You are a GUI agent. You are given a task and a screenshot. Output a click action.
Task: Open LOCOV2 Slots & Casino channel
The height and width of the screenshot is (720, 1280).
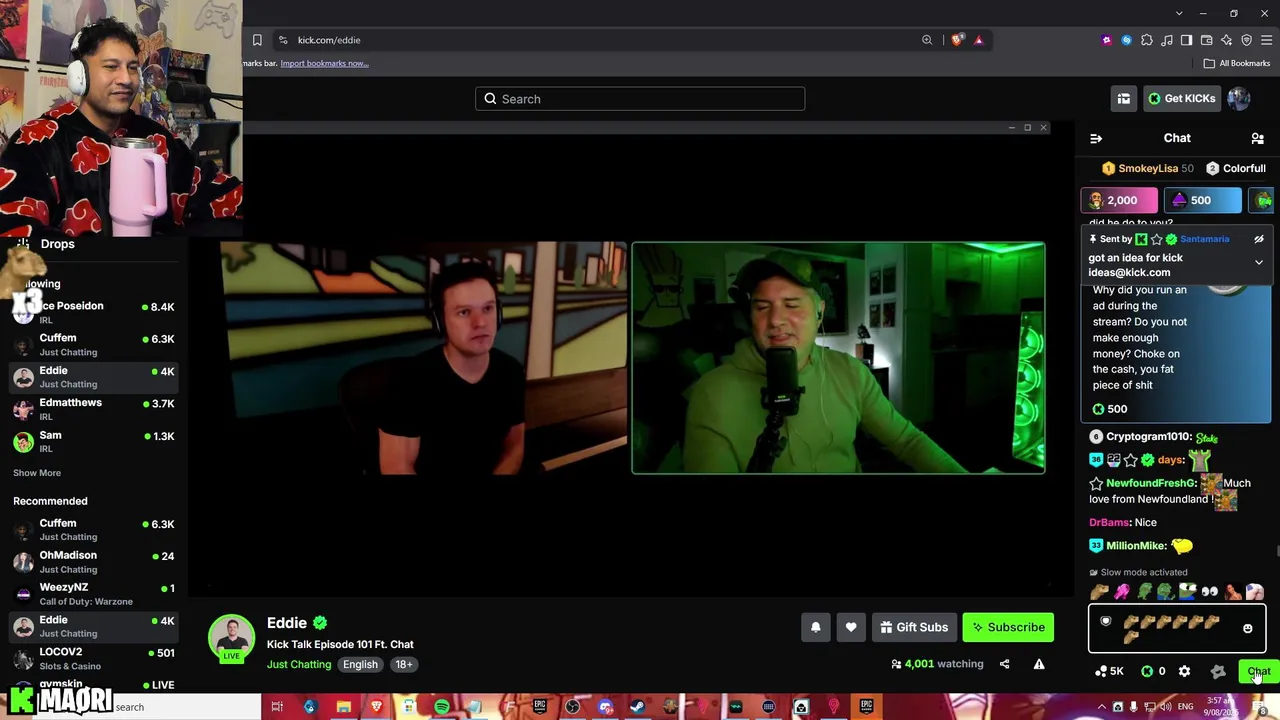(x=94, y=658)
